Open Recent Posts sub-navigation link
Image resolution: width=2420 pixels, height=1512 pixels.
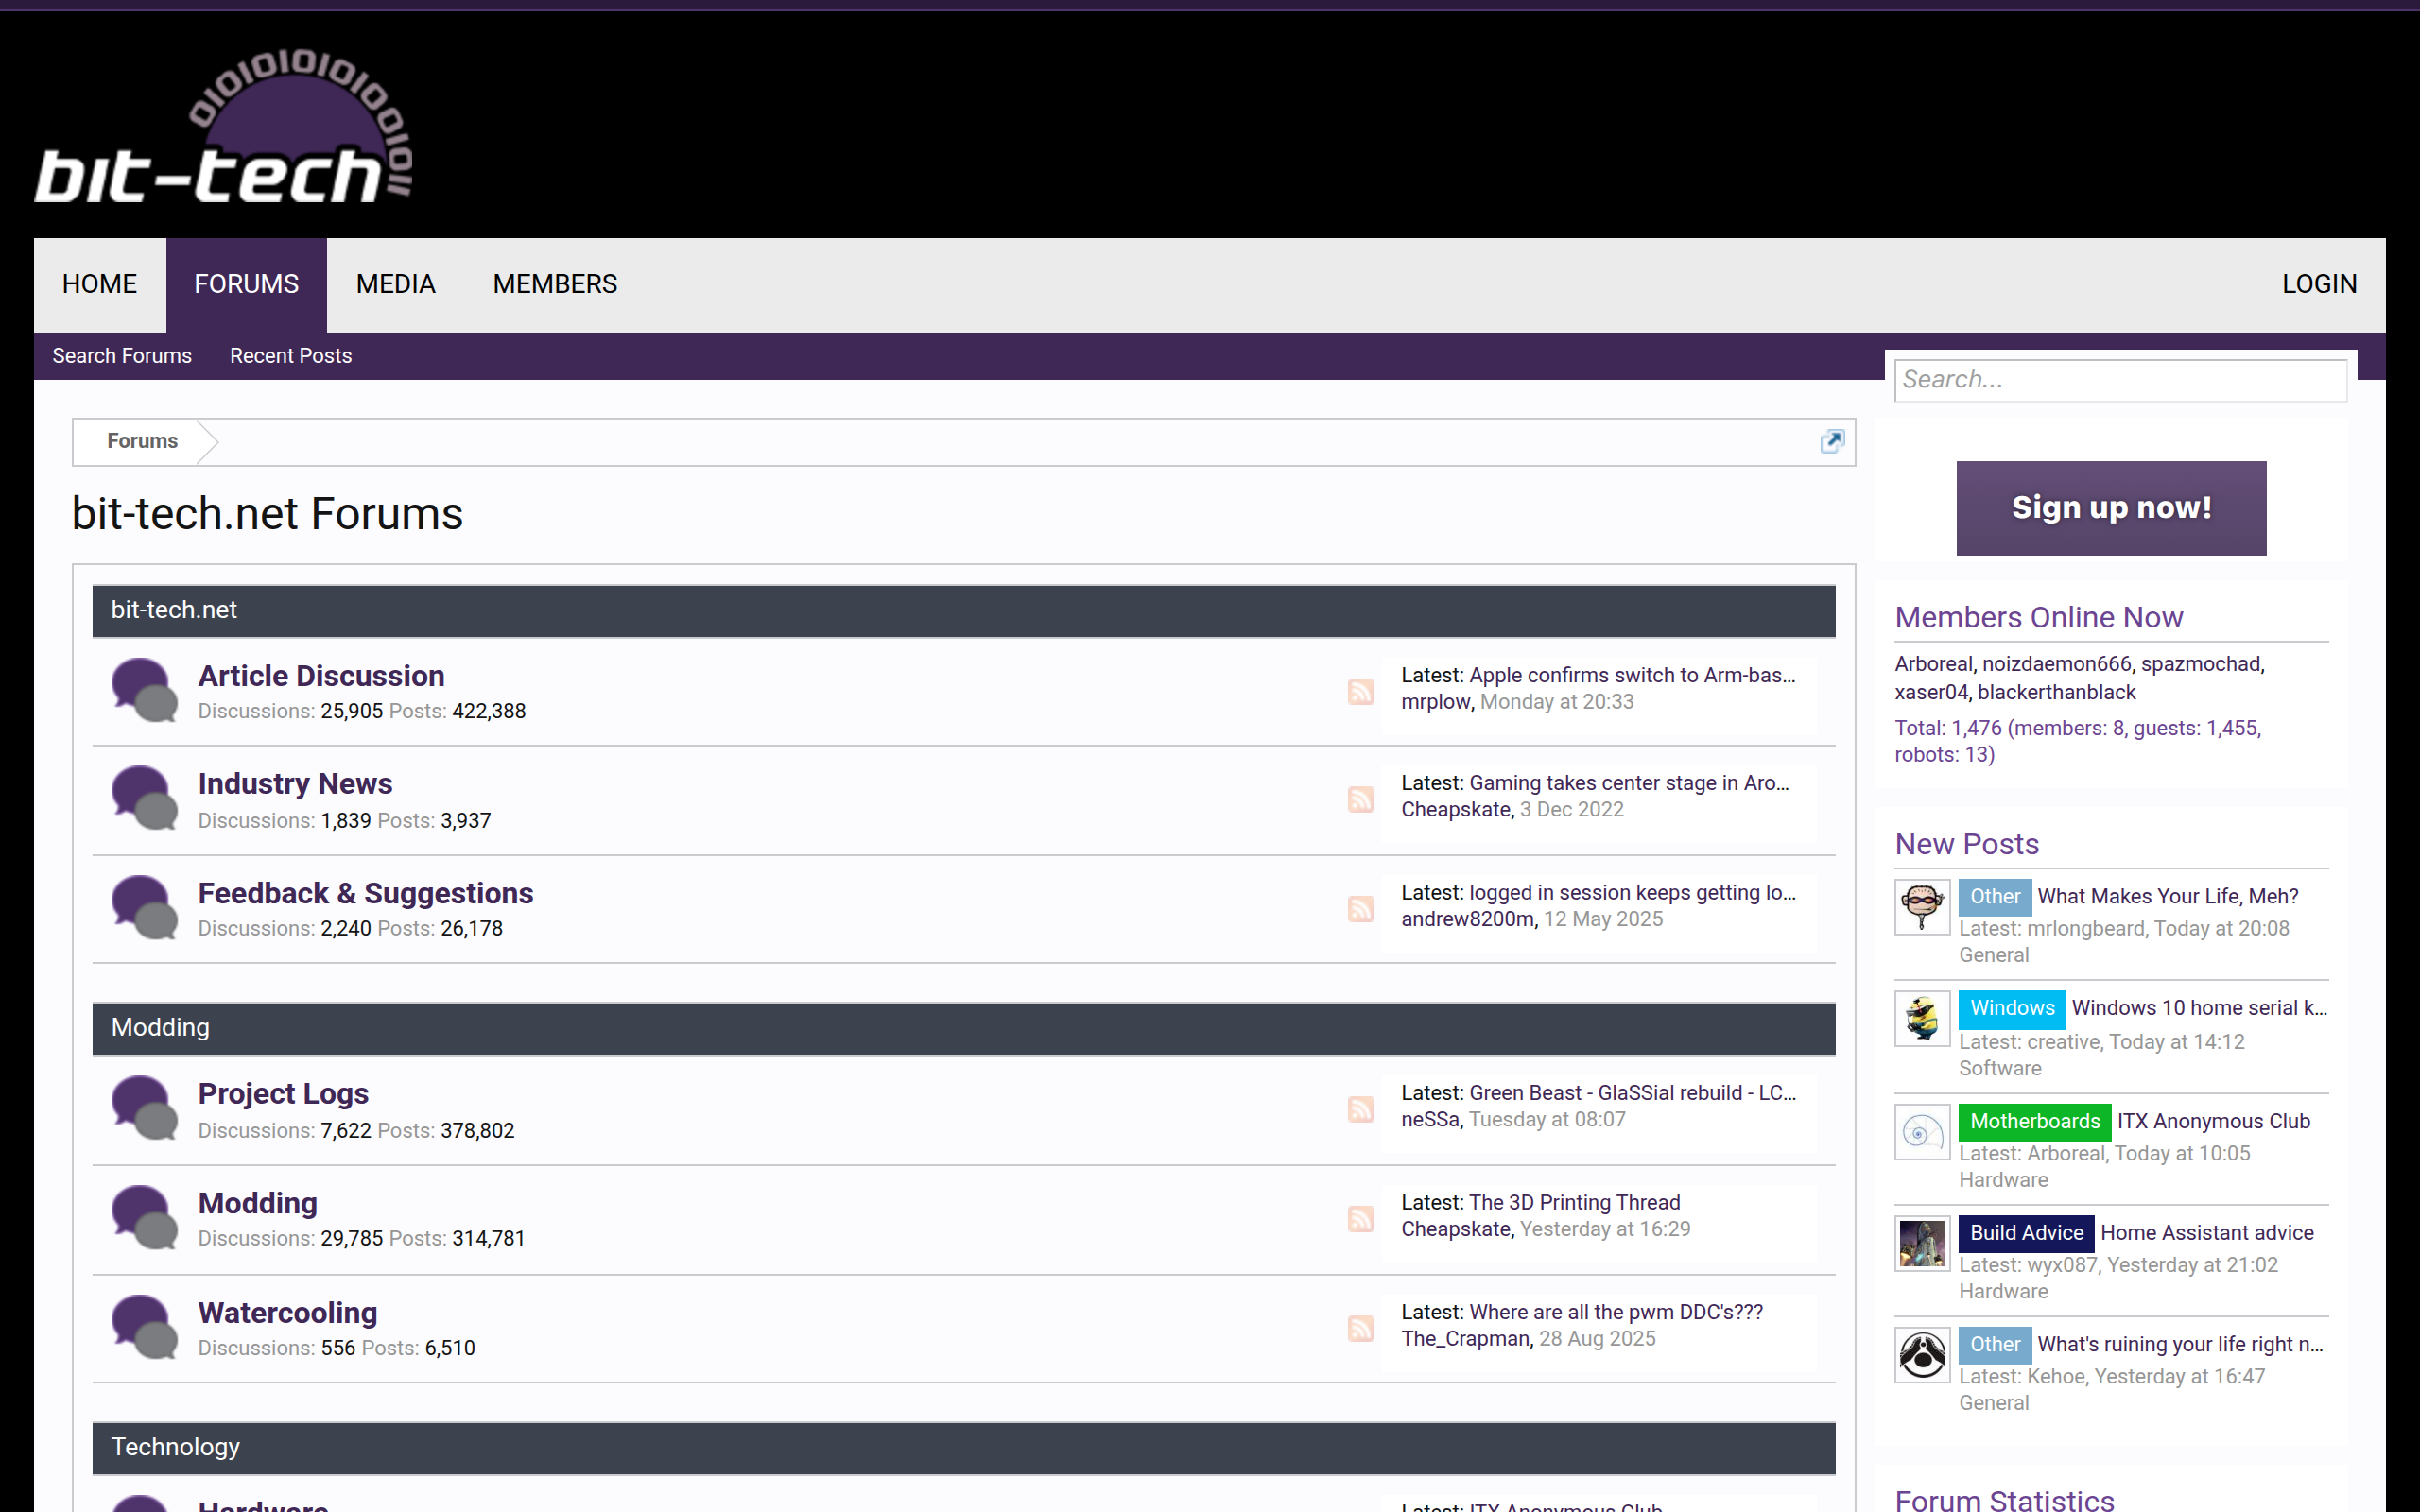tap(291, 356)
